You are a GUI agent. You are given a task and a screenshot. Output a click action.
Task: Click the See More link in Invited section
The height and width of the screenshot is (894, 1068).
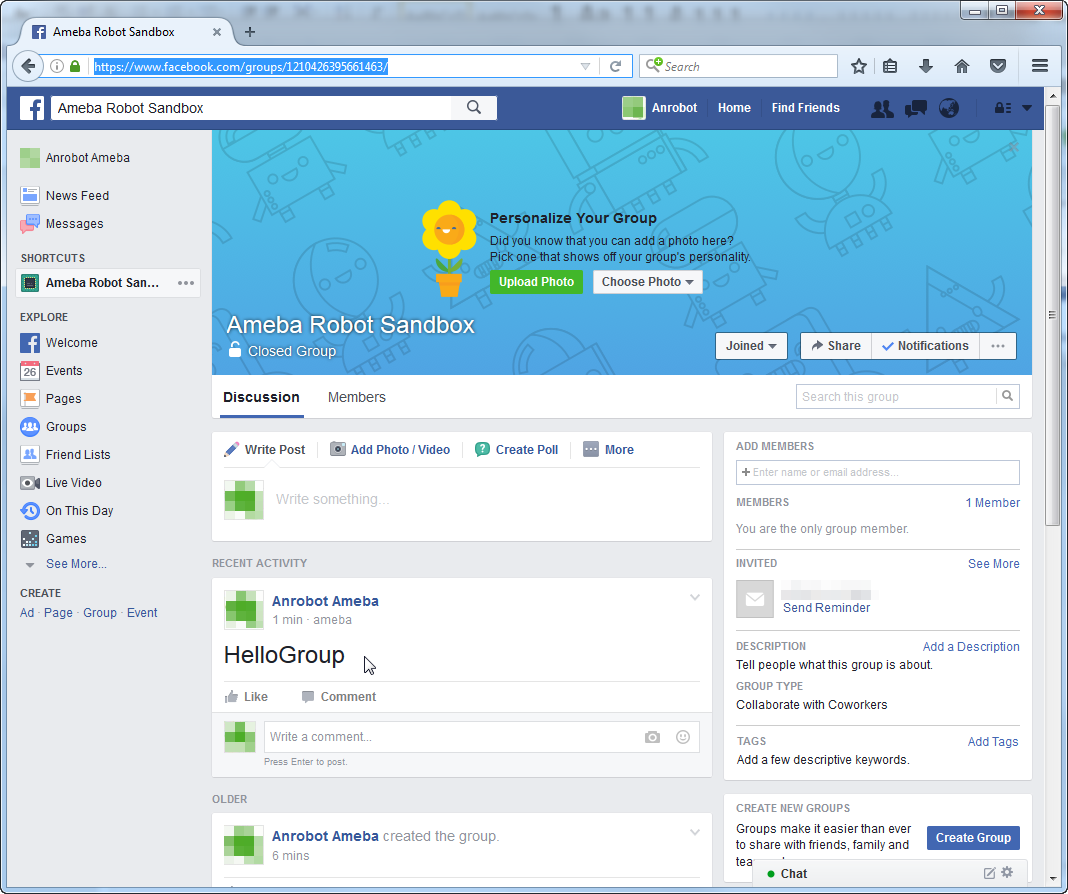coord(994,564)
